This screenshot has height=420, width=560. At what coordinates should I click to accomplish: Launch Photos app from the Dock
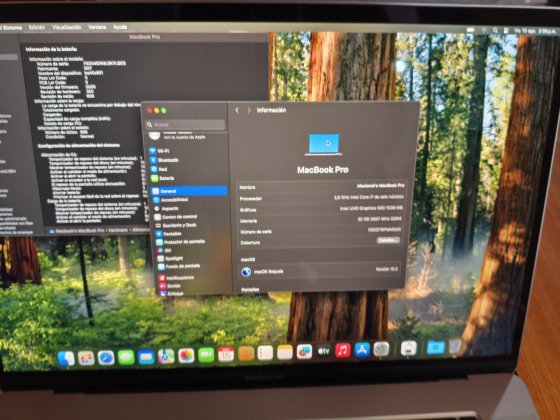(186, 356)
